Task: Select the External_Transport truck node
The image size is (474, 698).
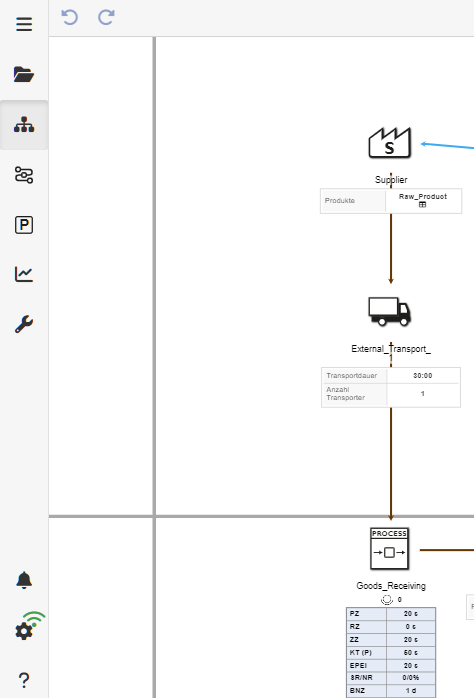Action: (390, 312)
